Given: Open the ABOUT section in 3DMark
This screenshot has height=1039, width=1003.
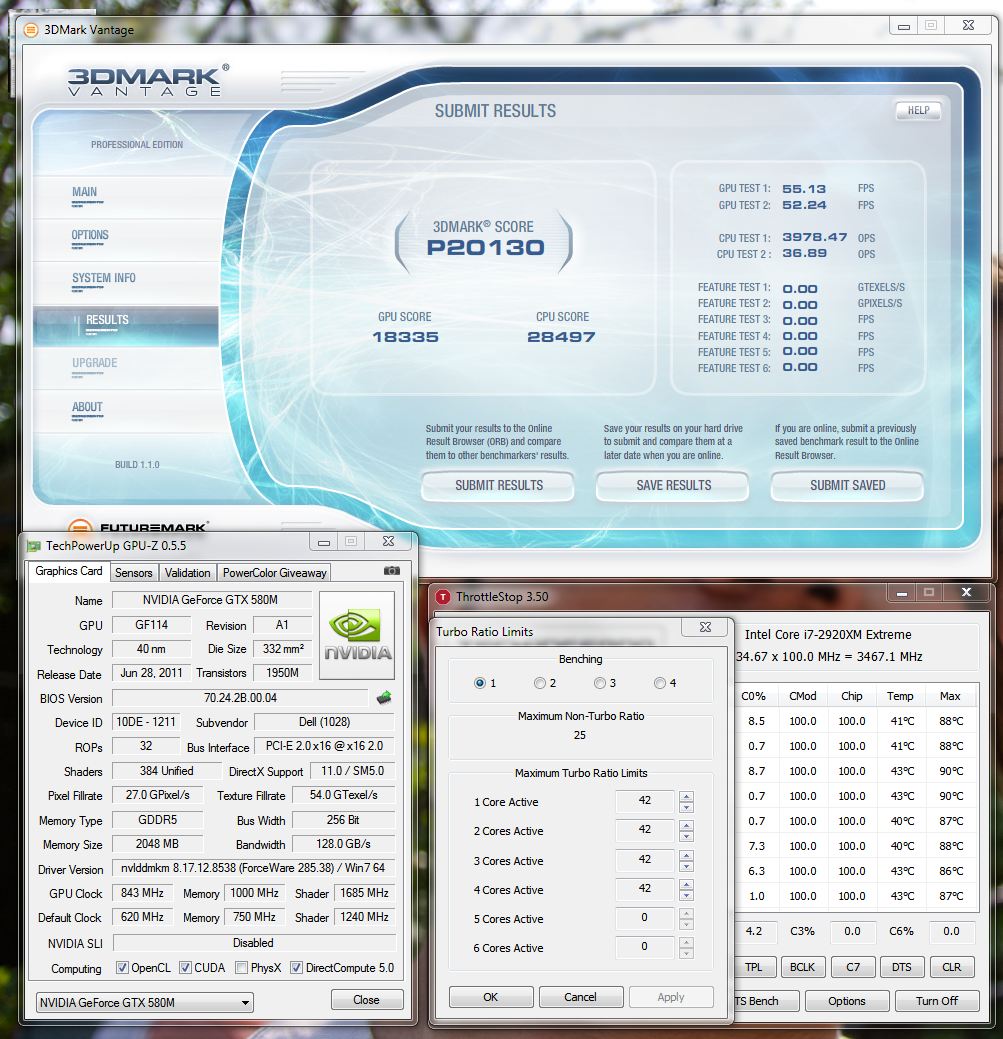Looking at the screenshot, I should click(x=87, y=407).
